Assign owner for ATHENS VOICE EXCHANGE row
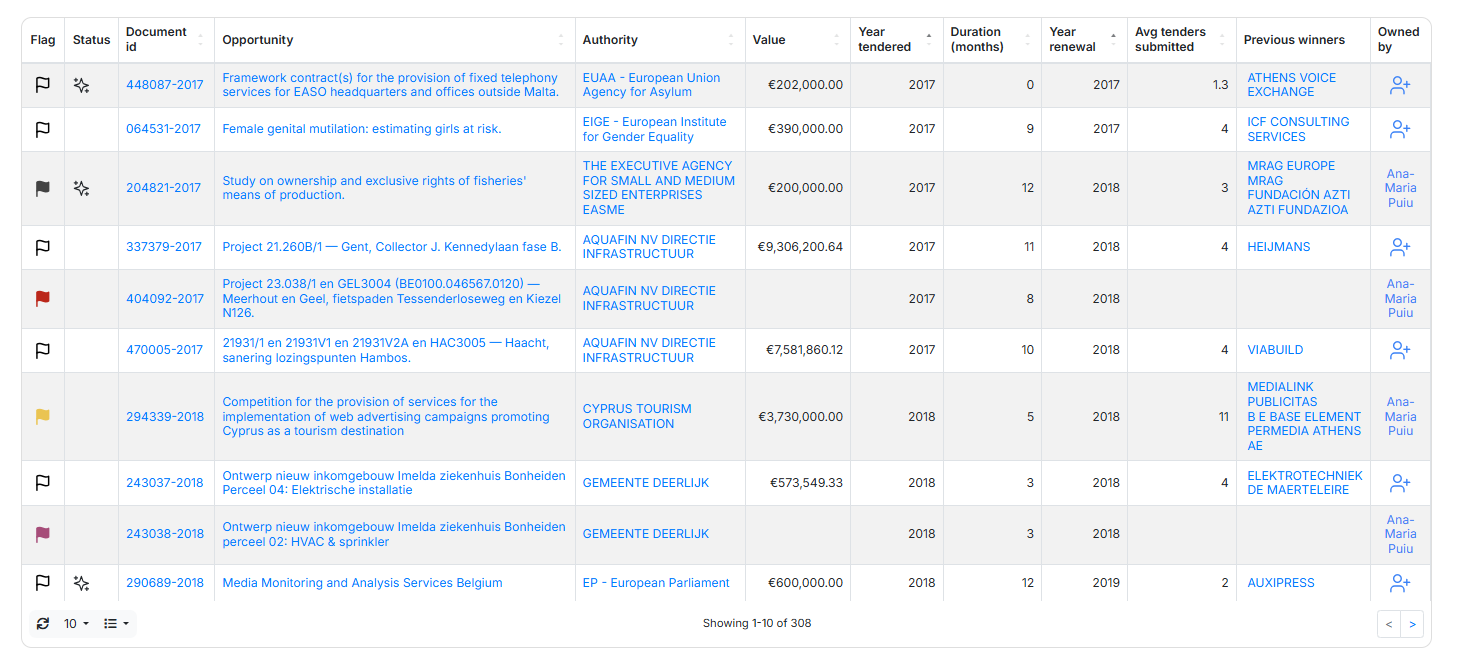The height and width of the screenshot is (655, 1458). [x=1400, y=85]
